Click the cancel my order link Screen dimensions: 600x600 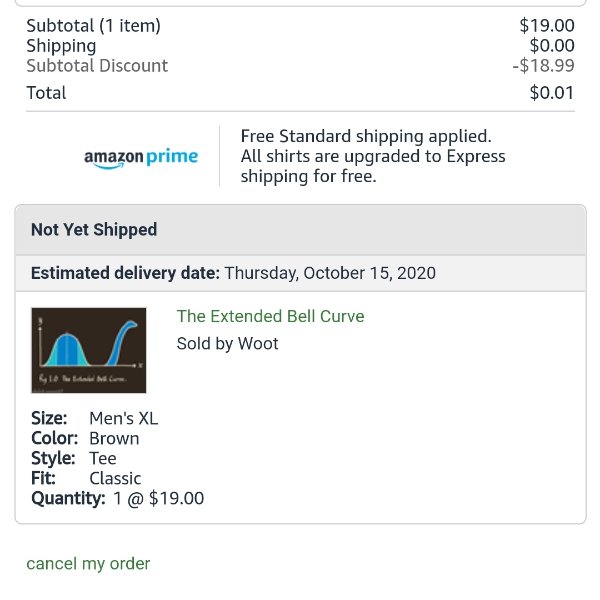tap(88, 564)
